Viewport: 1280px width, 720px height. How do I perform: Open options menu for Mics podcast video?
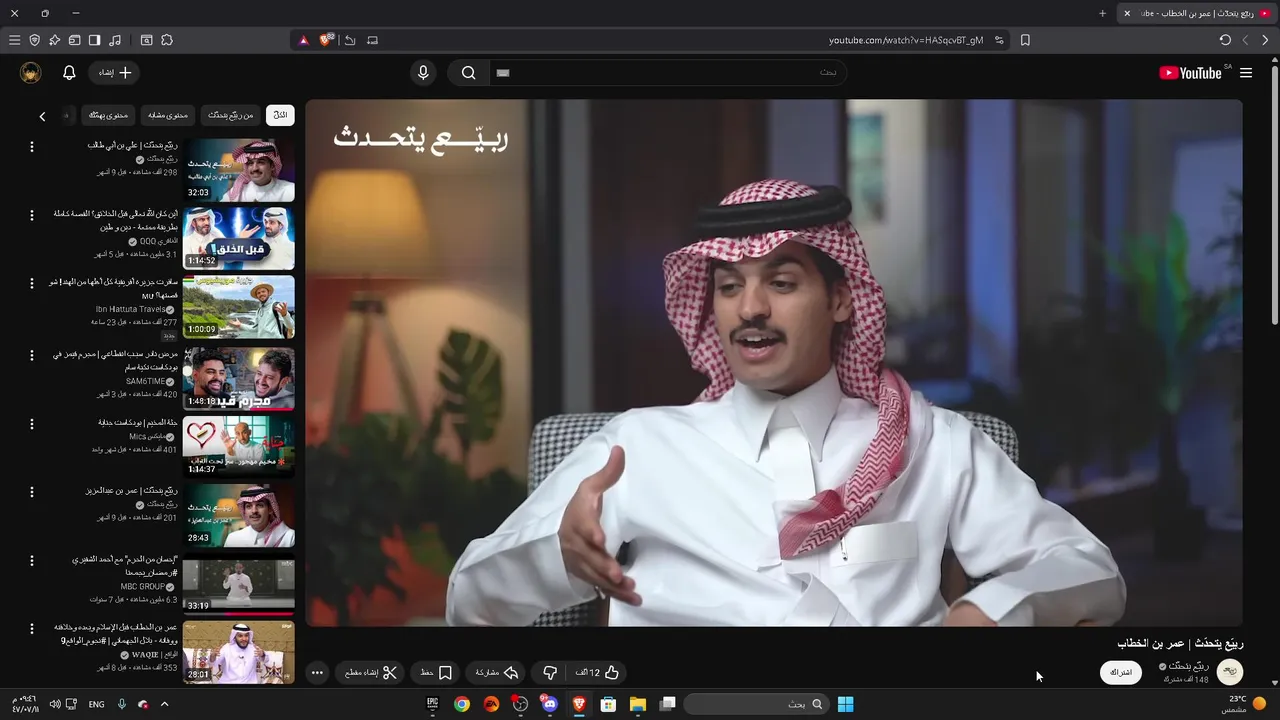[x=31, y=424]
